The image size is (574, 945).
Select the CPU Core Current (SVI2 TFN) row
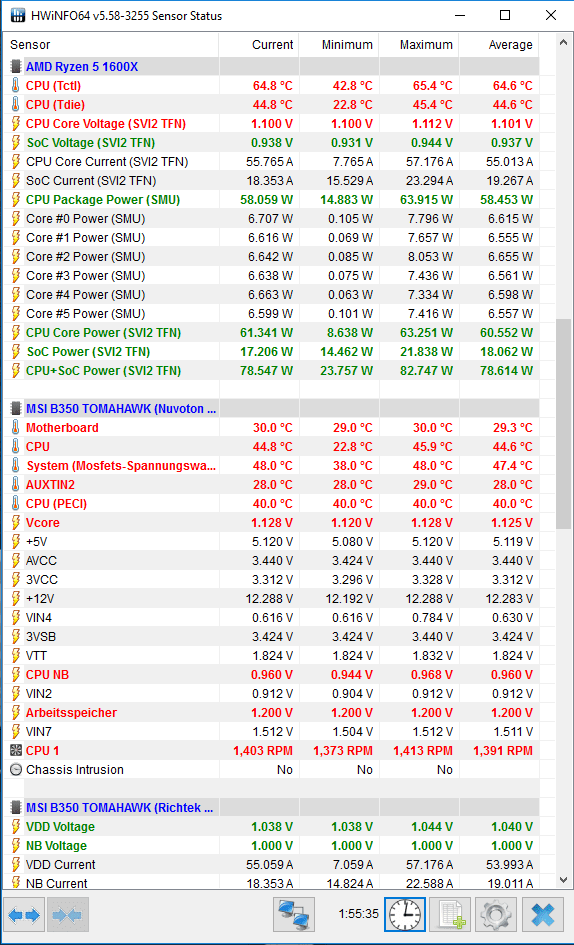click(271, 162)
